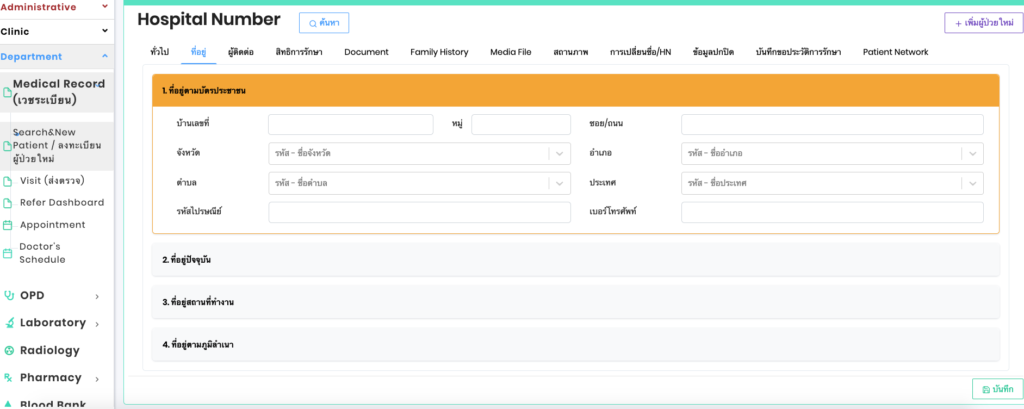This screenshot has width=1024, height=409.
Task: Switch to the Family History tab
Action: (439, 52)
